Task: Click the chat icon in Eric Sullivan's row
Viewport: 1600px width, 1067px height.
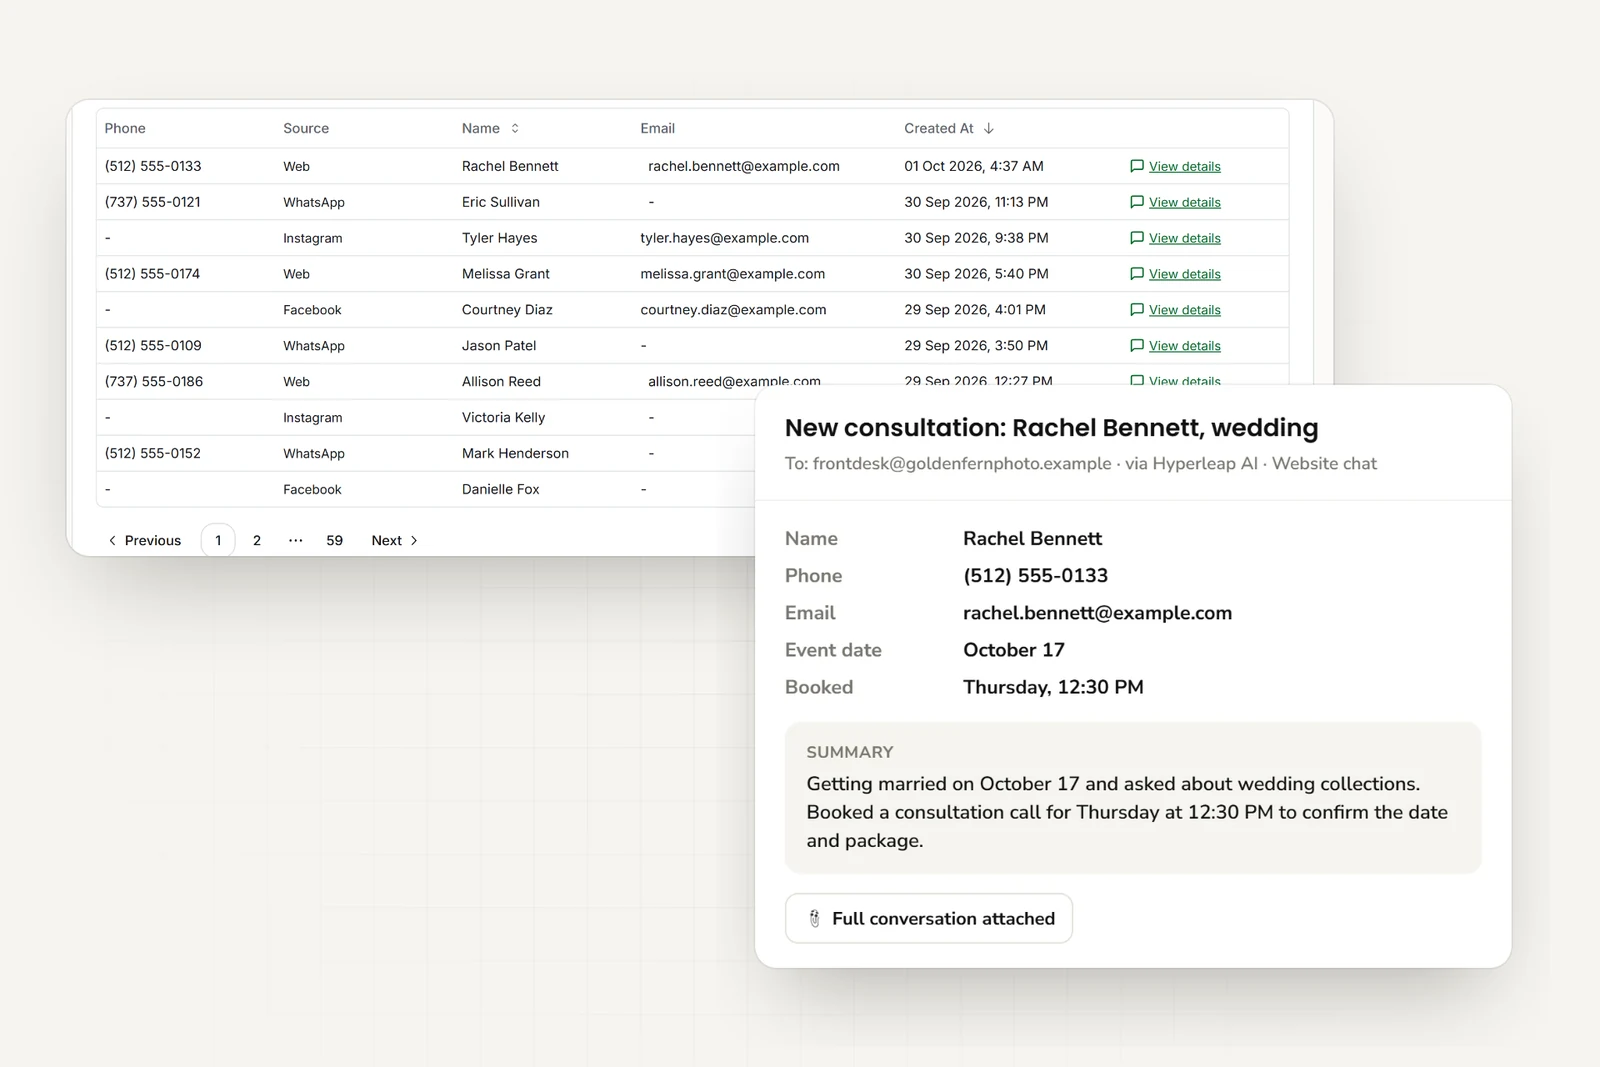Action: [x=1137, y=202]
